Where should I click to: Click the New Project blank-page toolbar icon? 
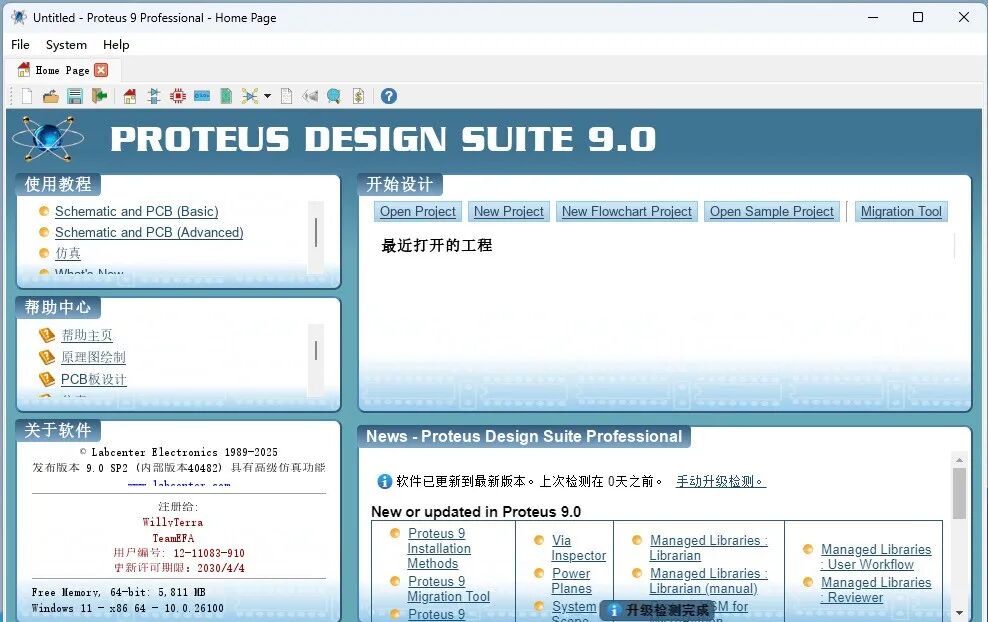[27, 96]
